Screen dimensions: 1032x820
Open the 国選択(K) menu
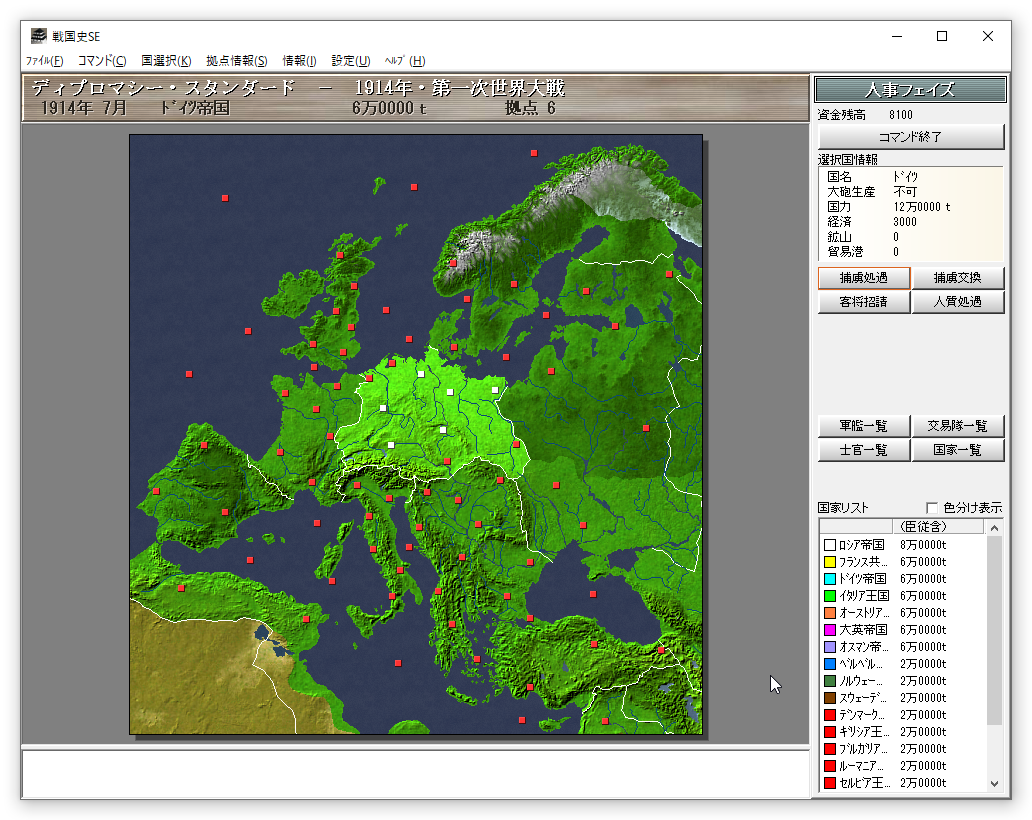pyautogui.click(x=166, y=61)
